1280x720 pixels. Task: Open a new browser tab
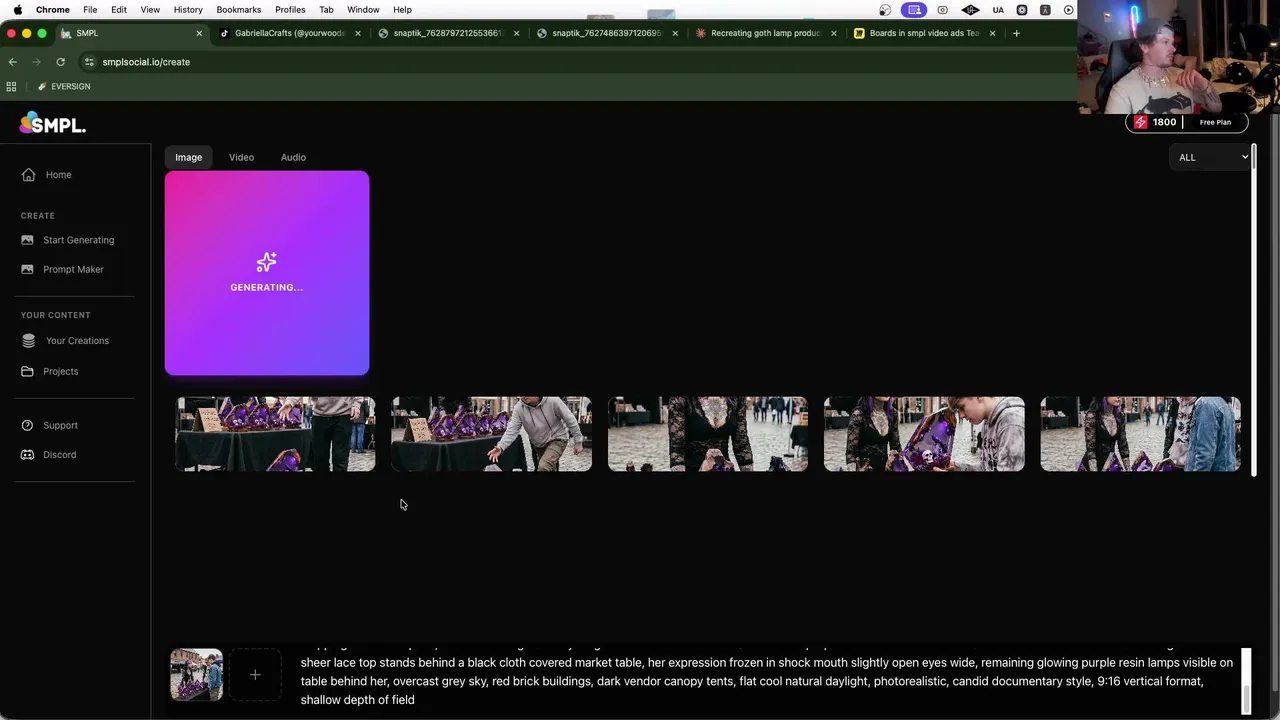pyautogui.click(x=1016, y=33)
